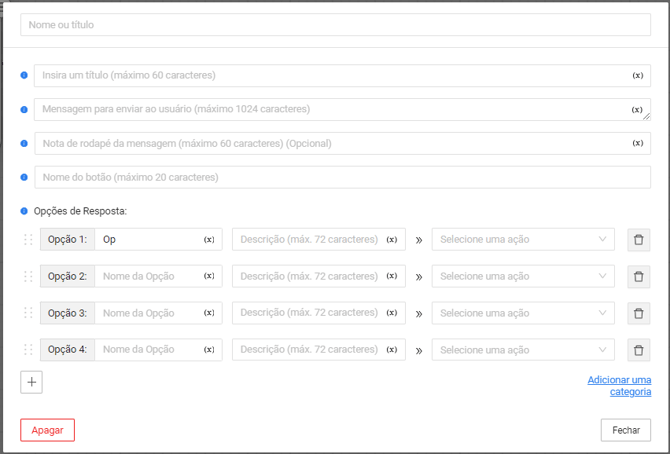670x454 pixels.
Task: Click Opção 4 description field
Action: [x=309, y=350]
